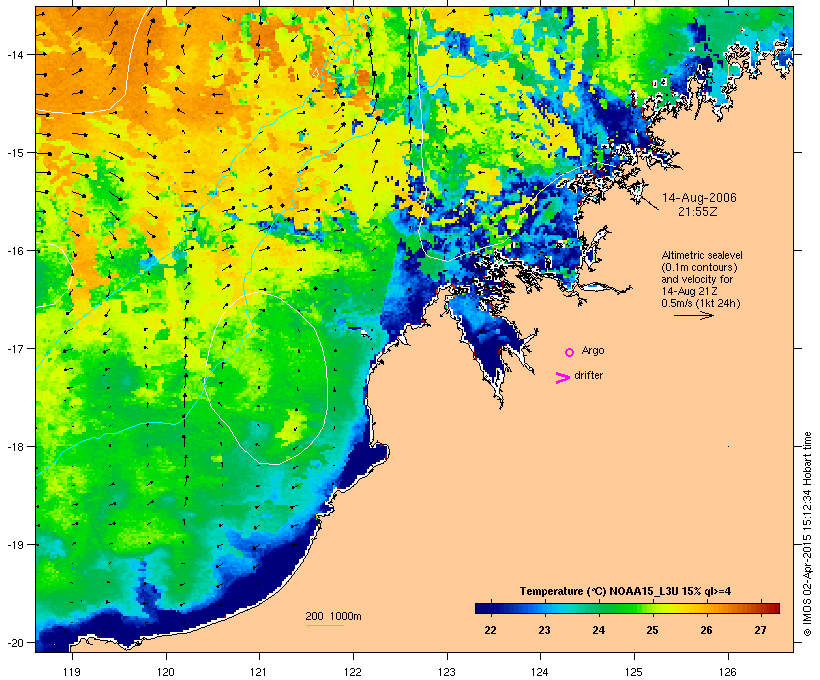Click the latitude axis label '-18'
Image resolution: width=820 pixels, height=680 pixels.
[x=14, y=447]
